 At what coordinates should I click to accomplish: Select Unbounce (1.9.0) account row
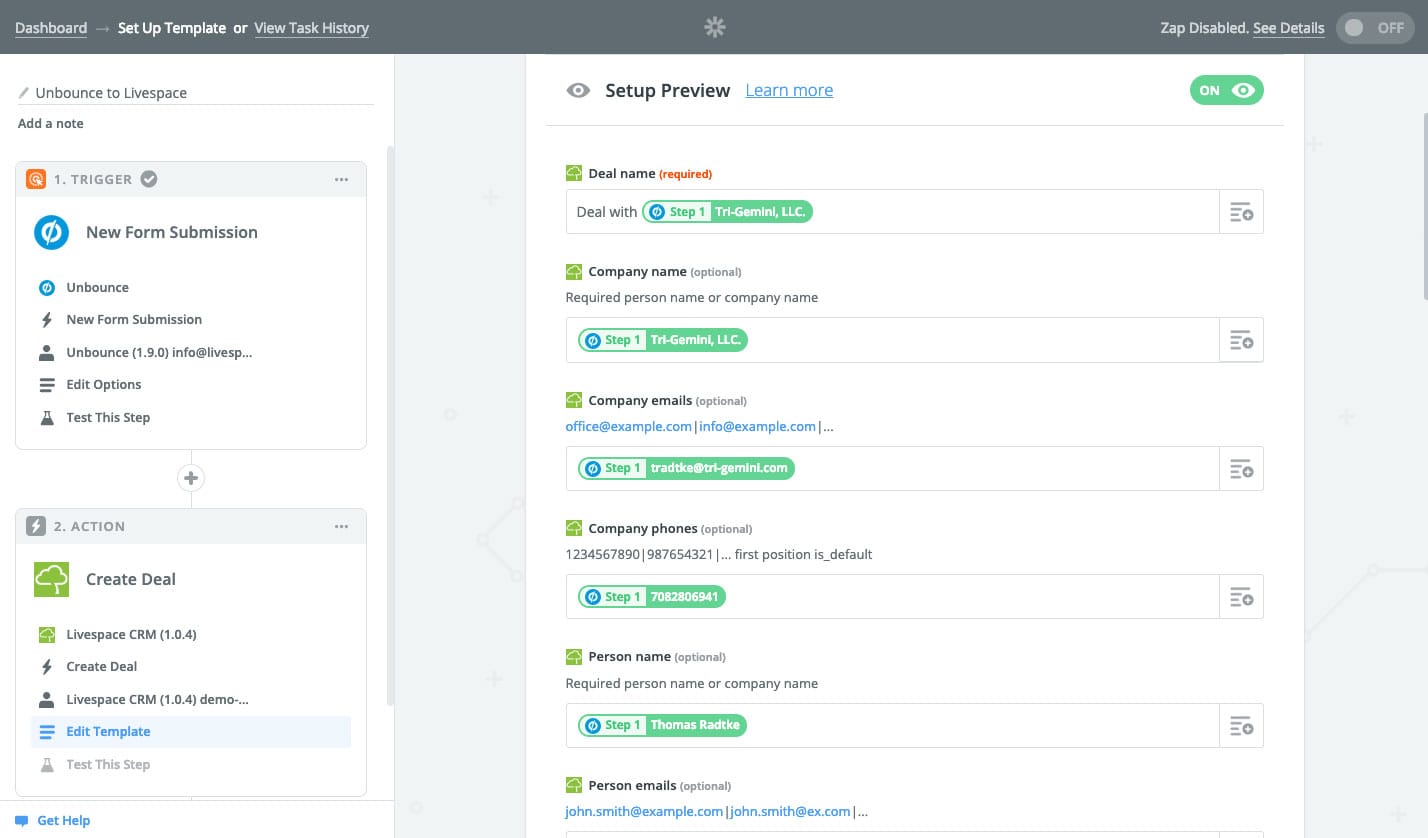coord(191,352)
